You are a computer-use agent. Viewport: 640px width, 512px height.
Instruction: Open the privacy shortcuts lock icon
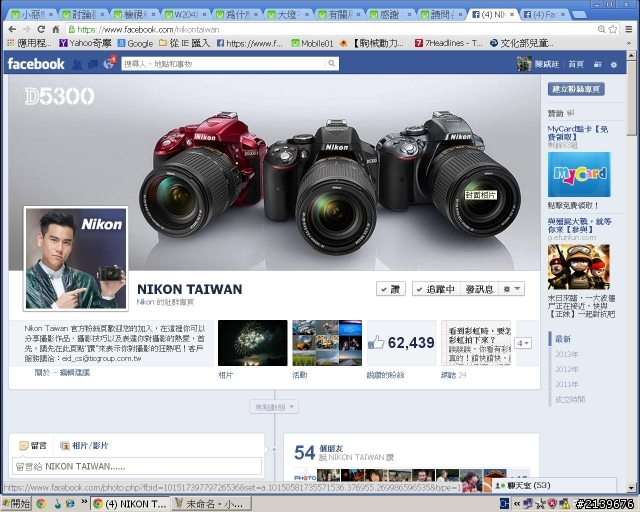[598, 64]
